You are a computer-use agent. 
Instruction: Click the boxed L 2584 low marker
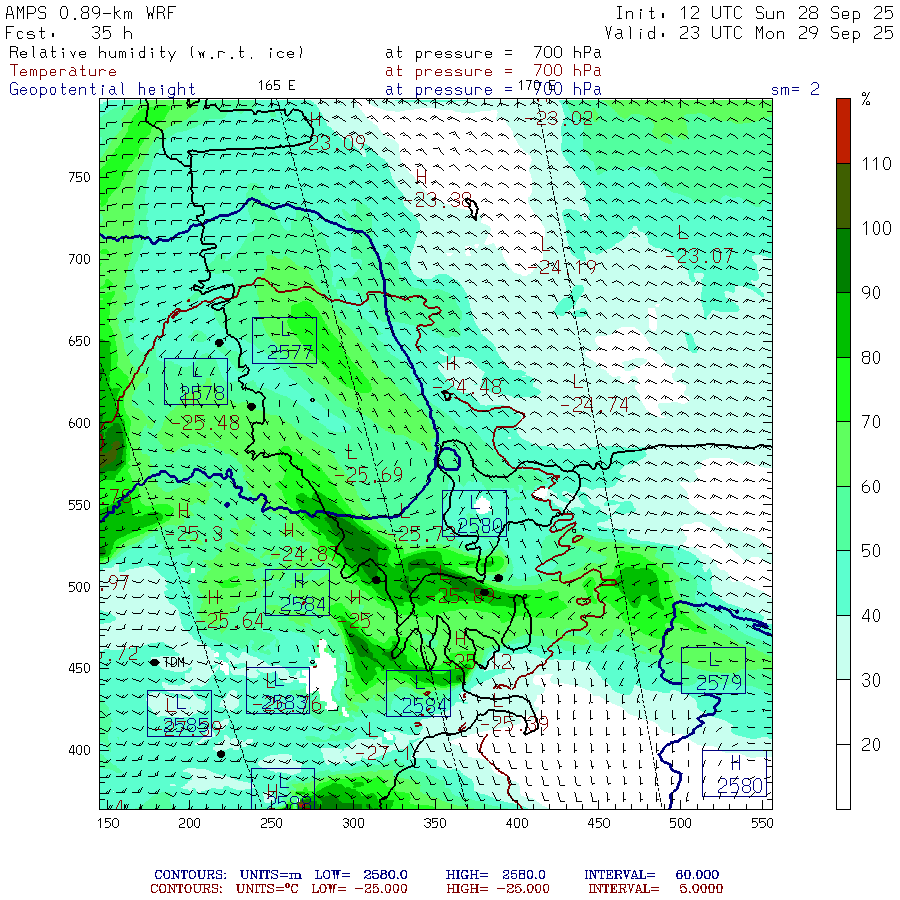418,693
